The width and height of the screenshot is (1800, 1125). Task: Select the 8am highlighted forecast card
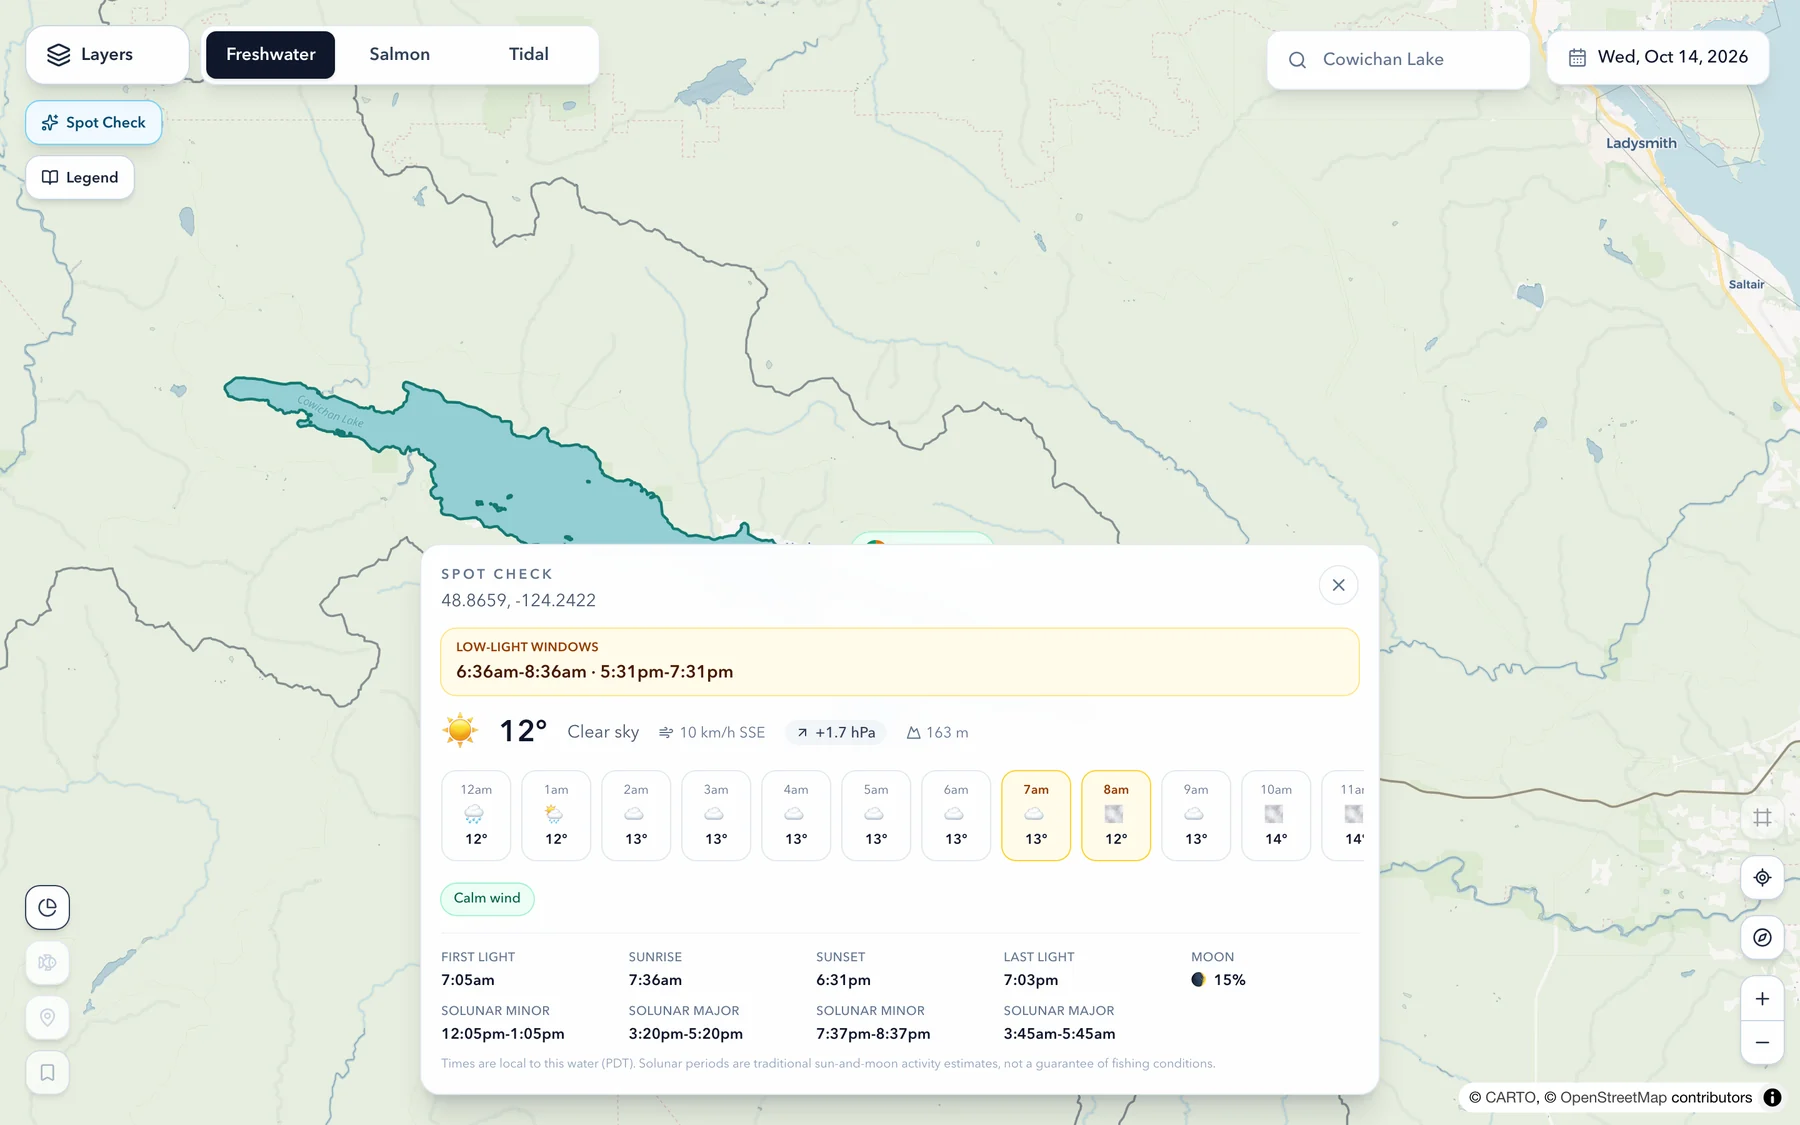tap(1116, 815)
